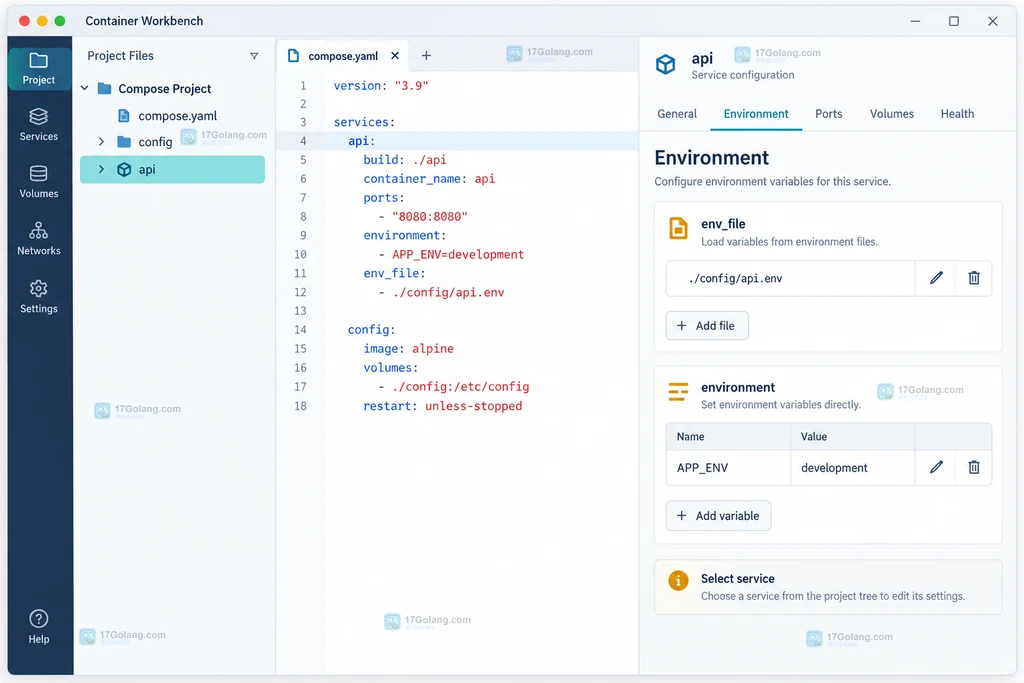Click the development value cell
This screenshot has width=1024, height=683.
852,468
